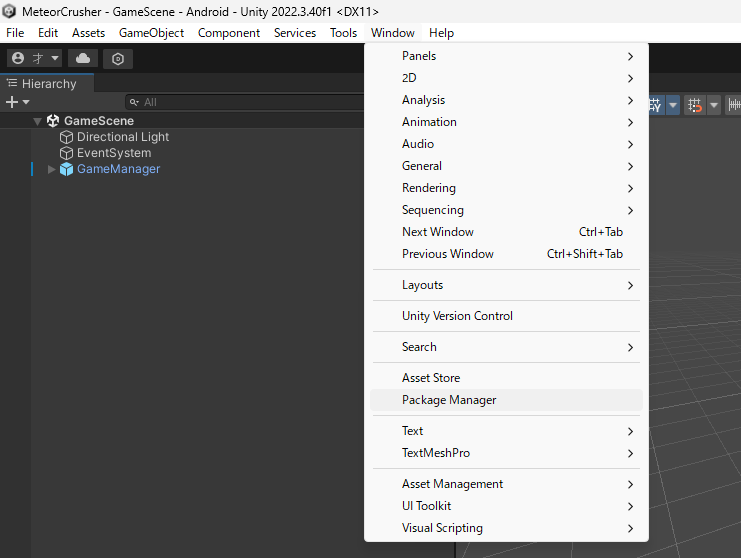Select the GameManager prefab object
Screen dimensions: 741x558
[118, 169]
